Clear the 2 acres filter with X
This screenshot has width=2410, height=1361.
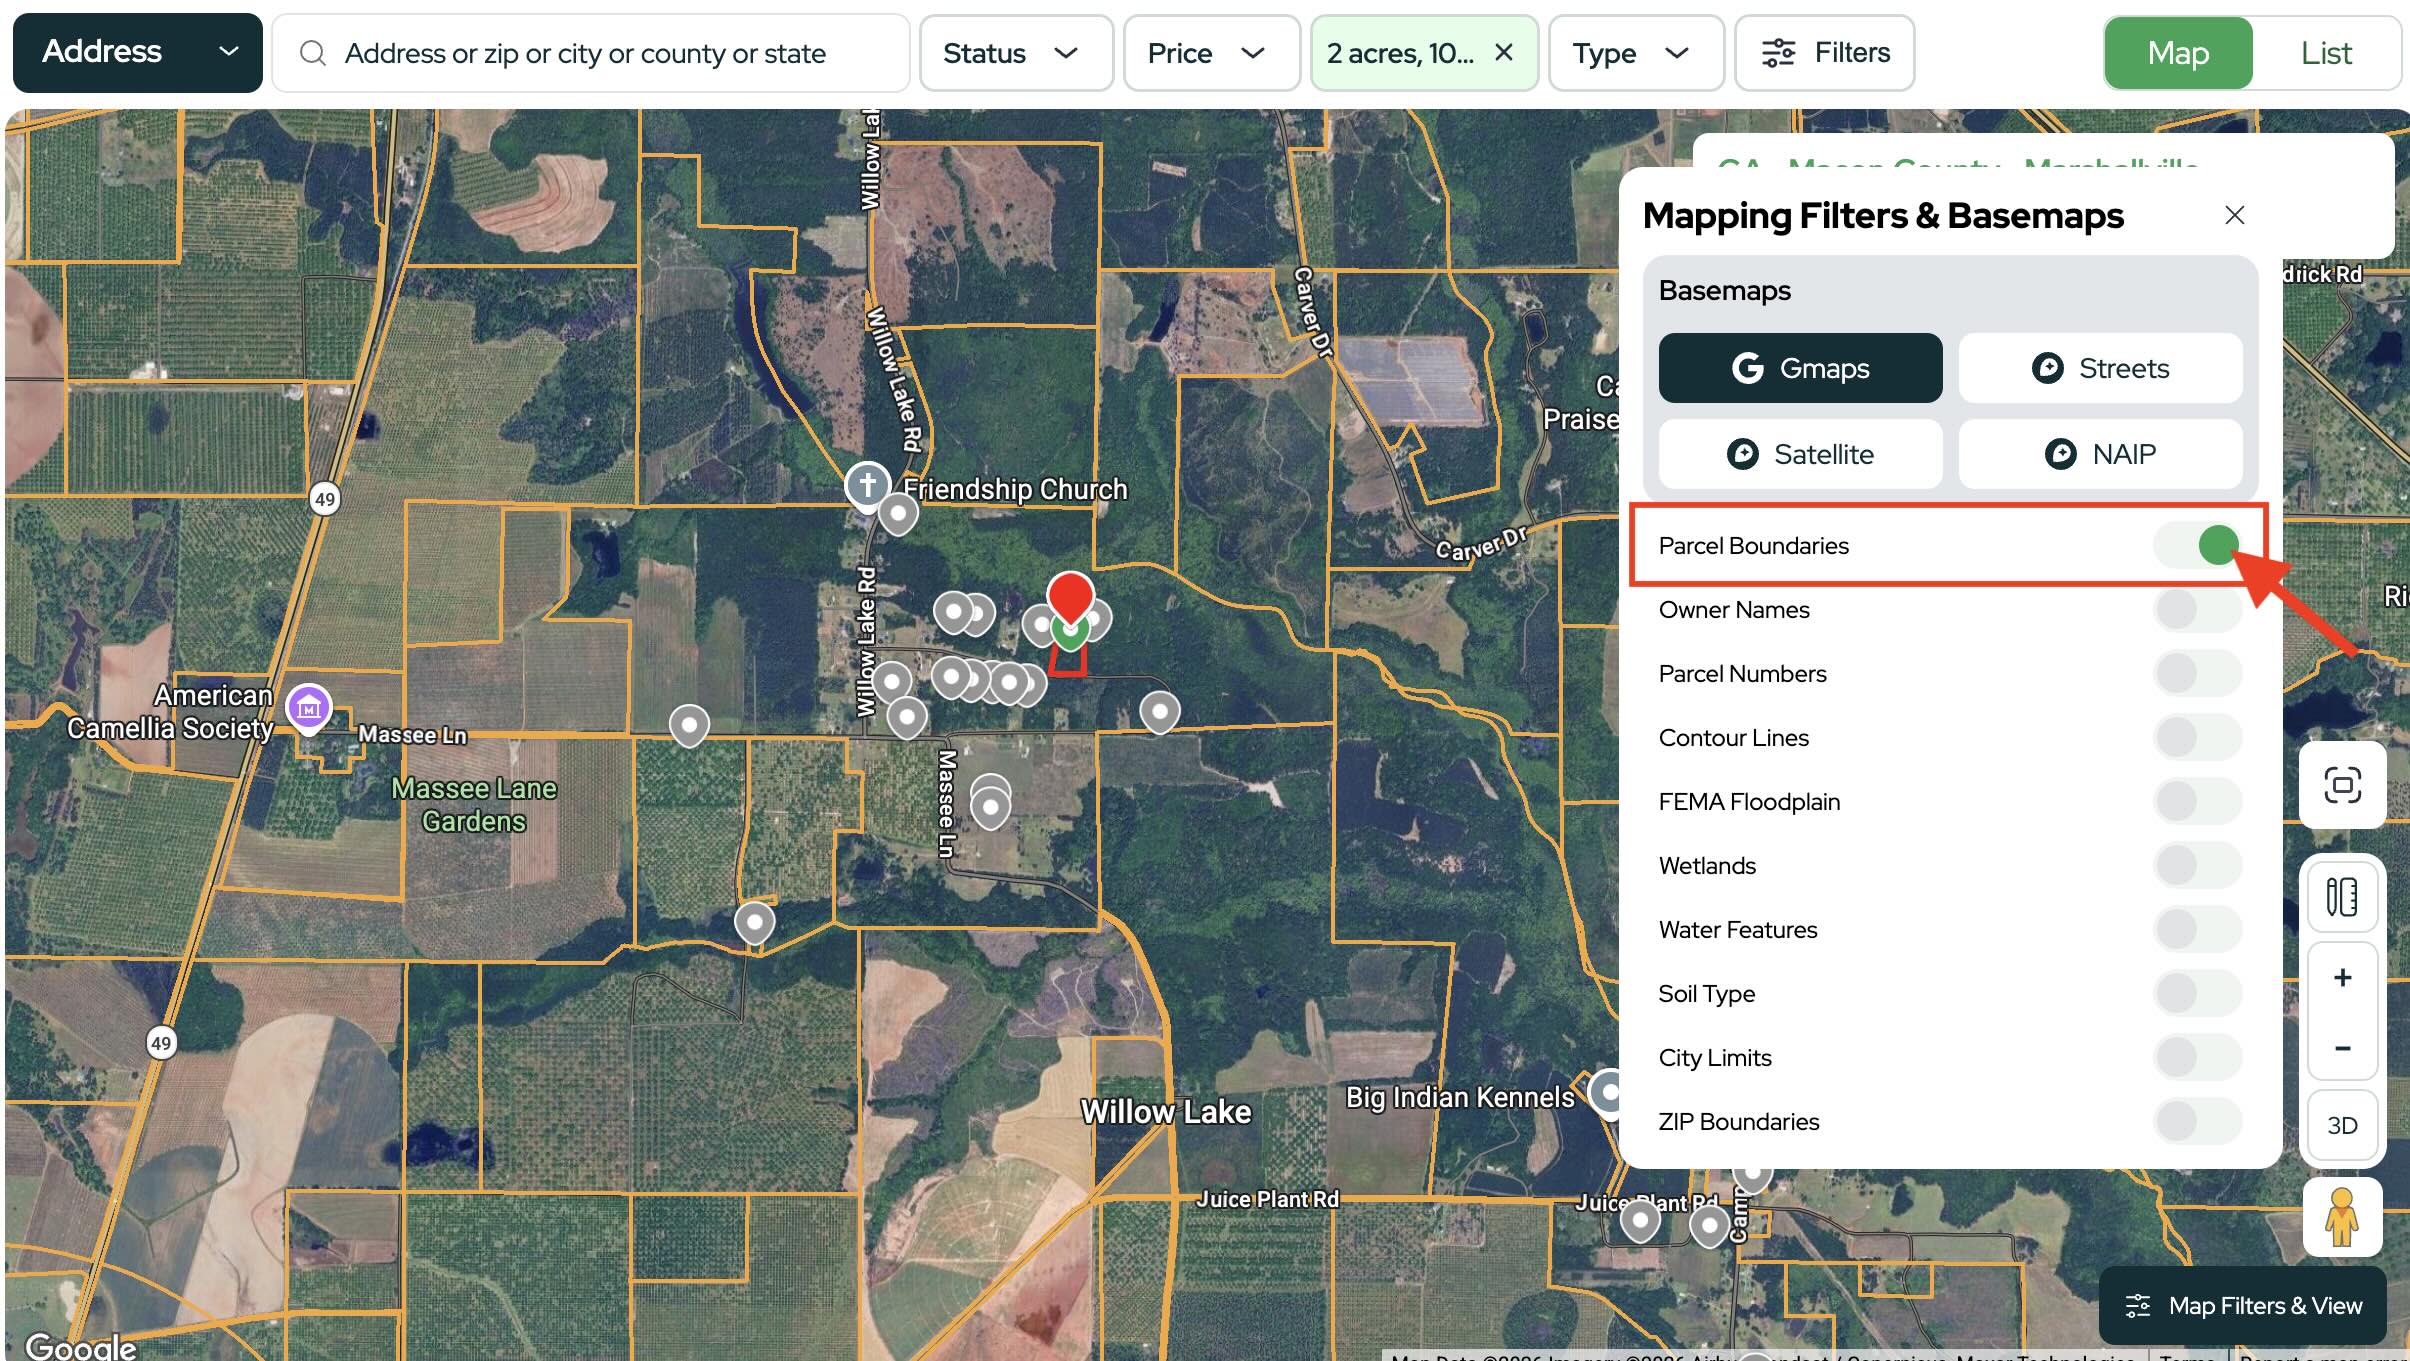(x=1504, y=52)
